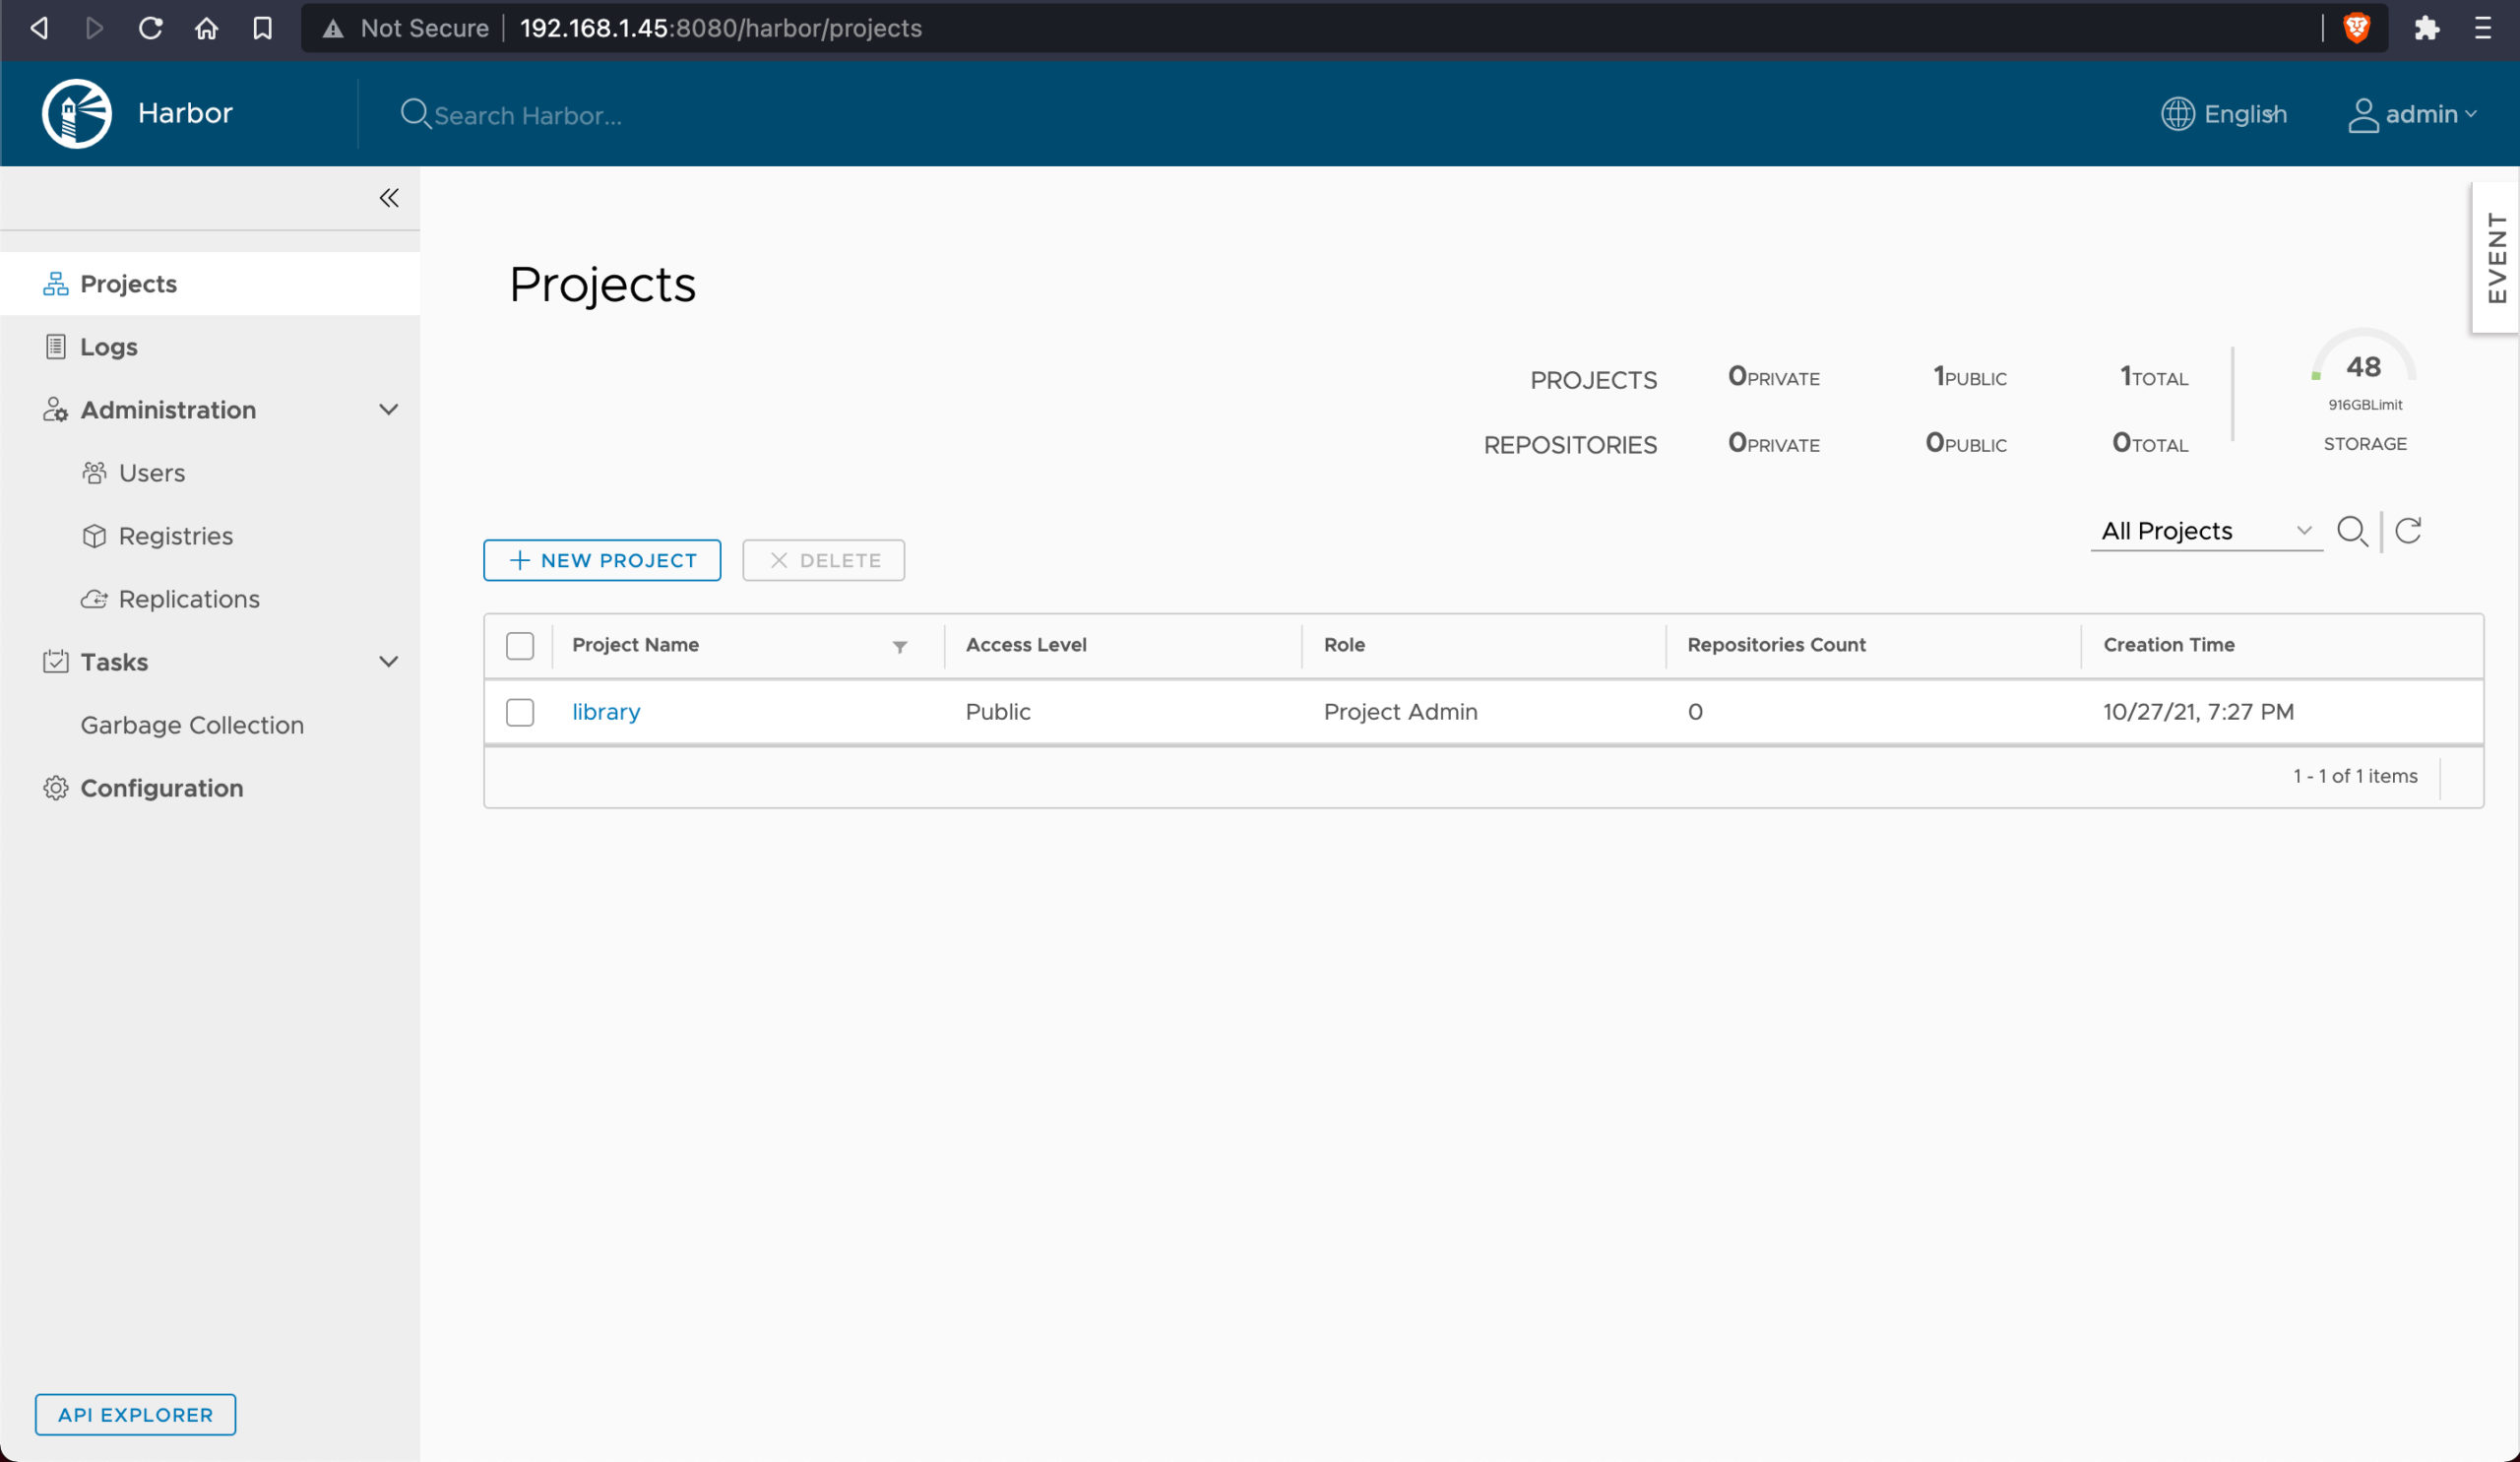Click the Not Secure warning triangle

pyautogui.click(x=333, y=29)
